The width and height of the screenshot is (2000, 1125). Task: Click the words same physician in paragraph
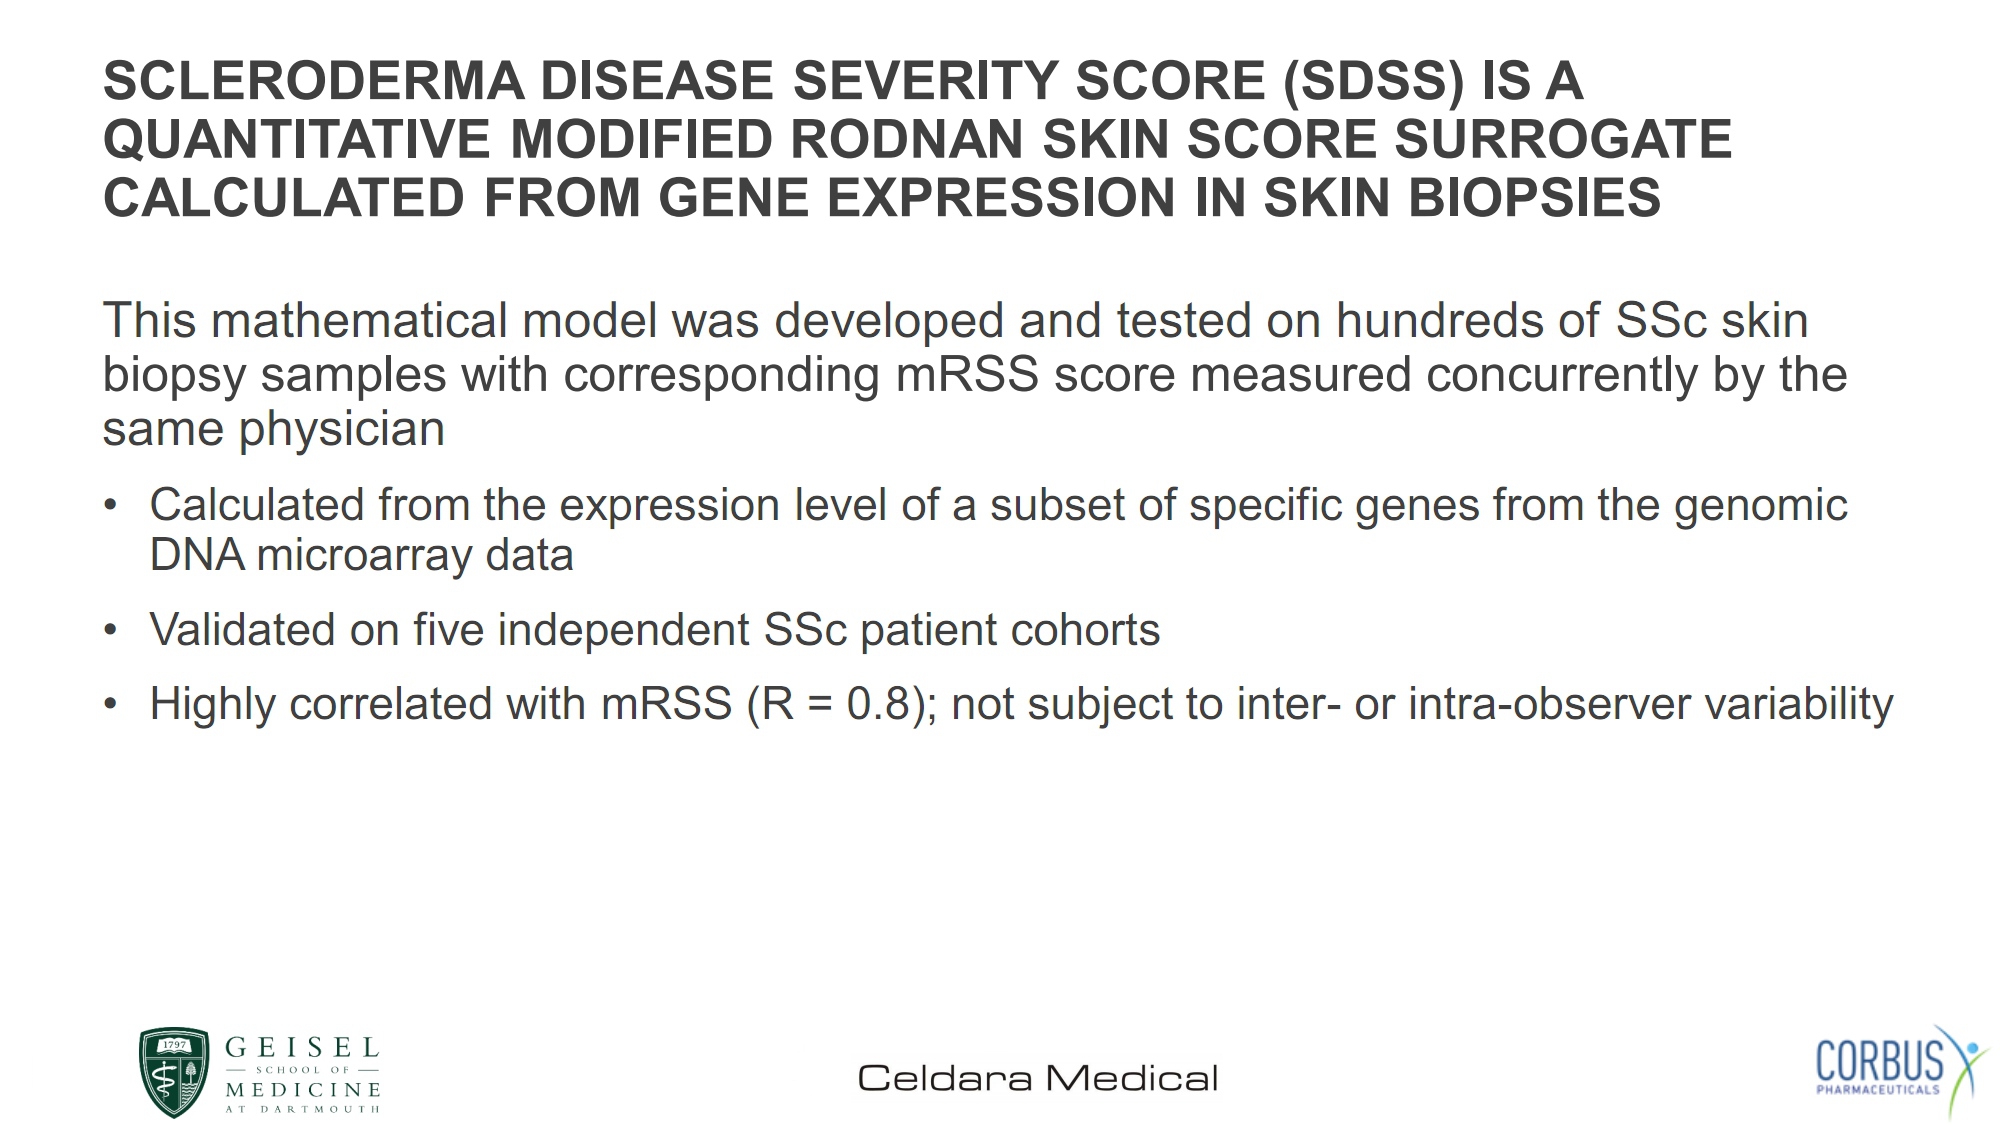[x=274, y=430]
